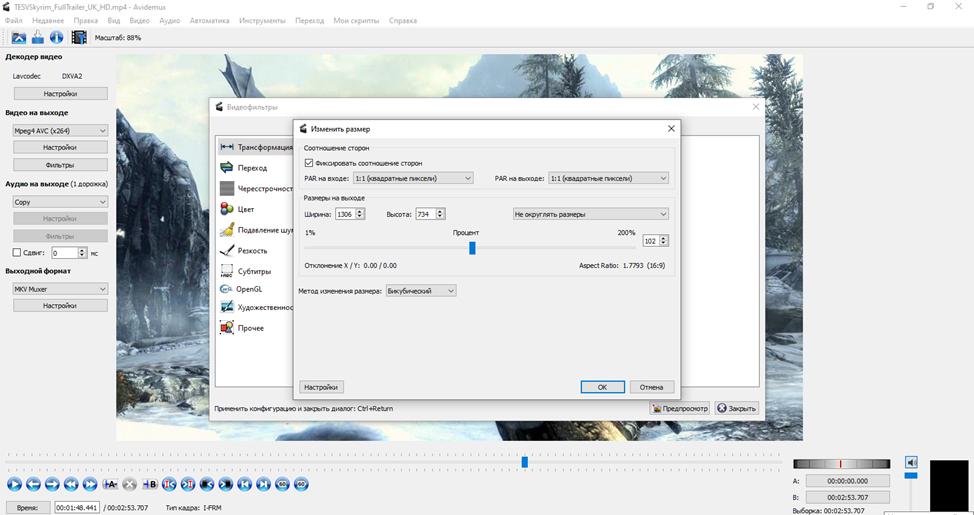
Task: Click the grey X delete selection icon
Action: tap(129, 484)
